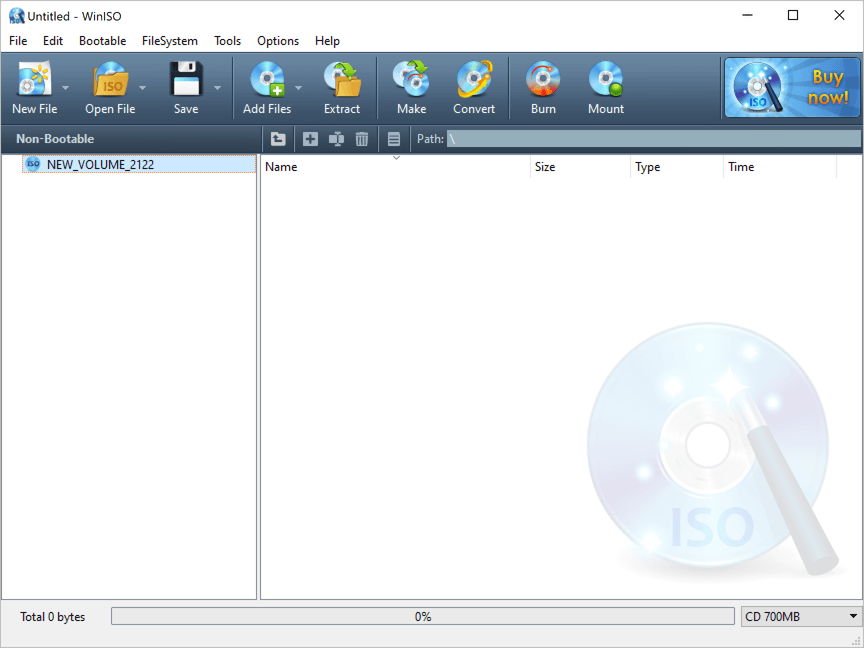Click the Convert toolbar icon
This screenshot has width=864, height=648.
[x=474, y=82]
